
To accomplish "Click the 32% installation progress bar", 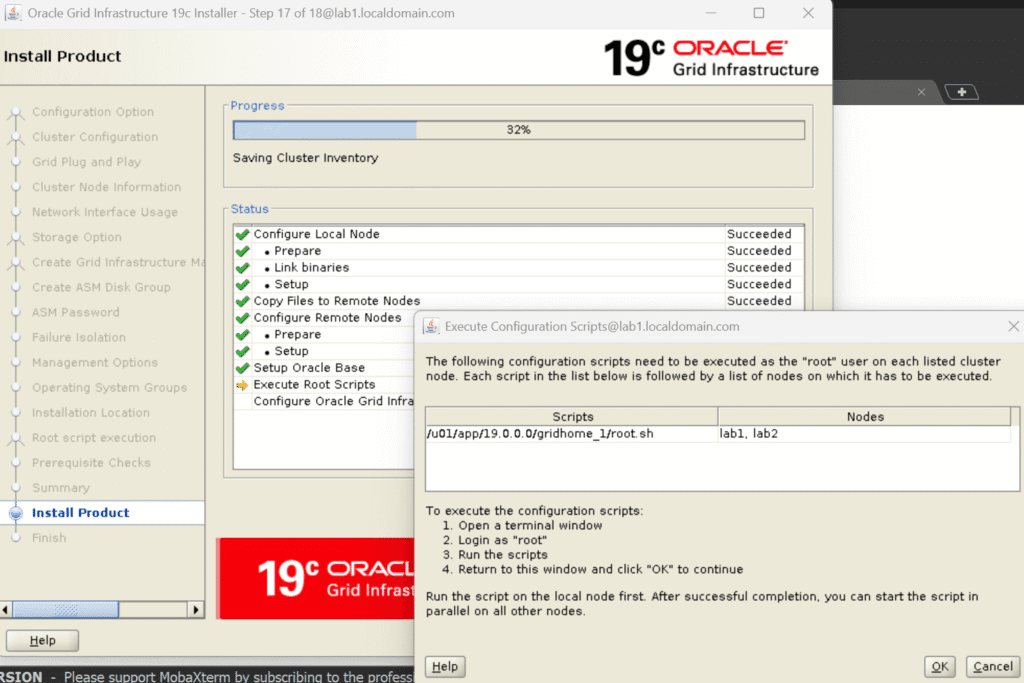I will coord(519,130).
